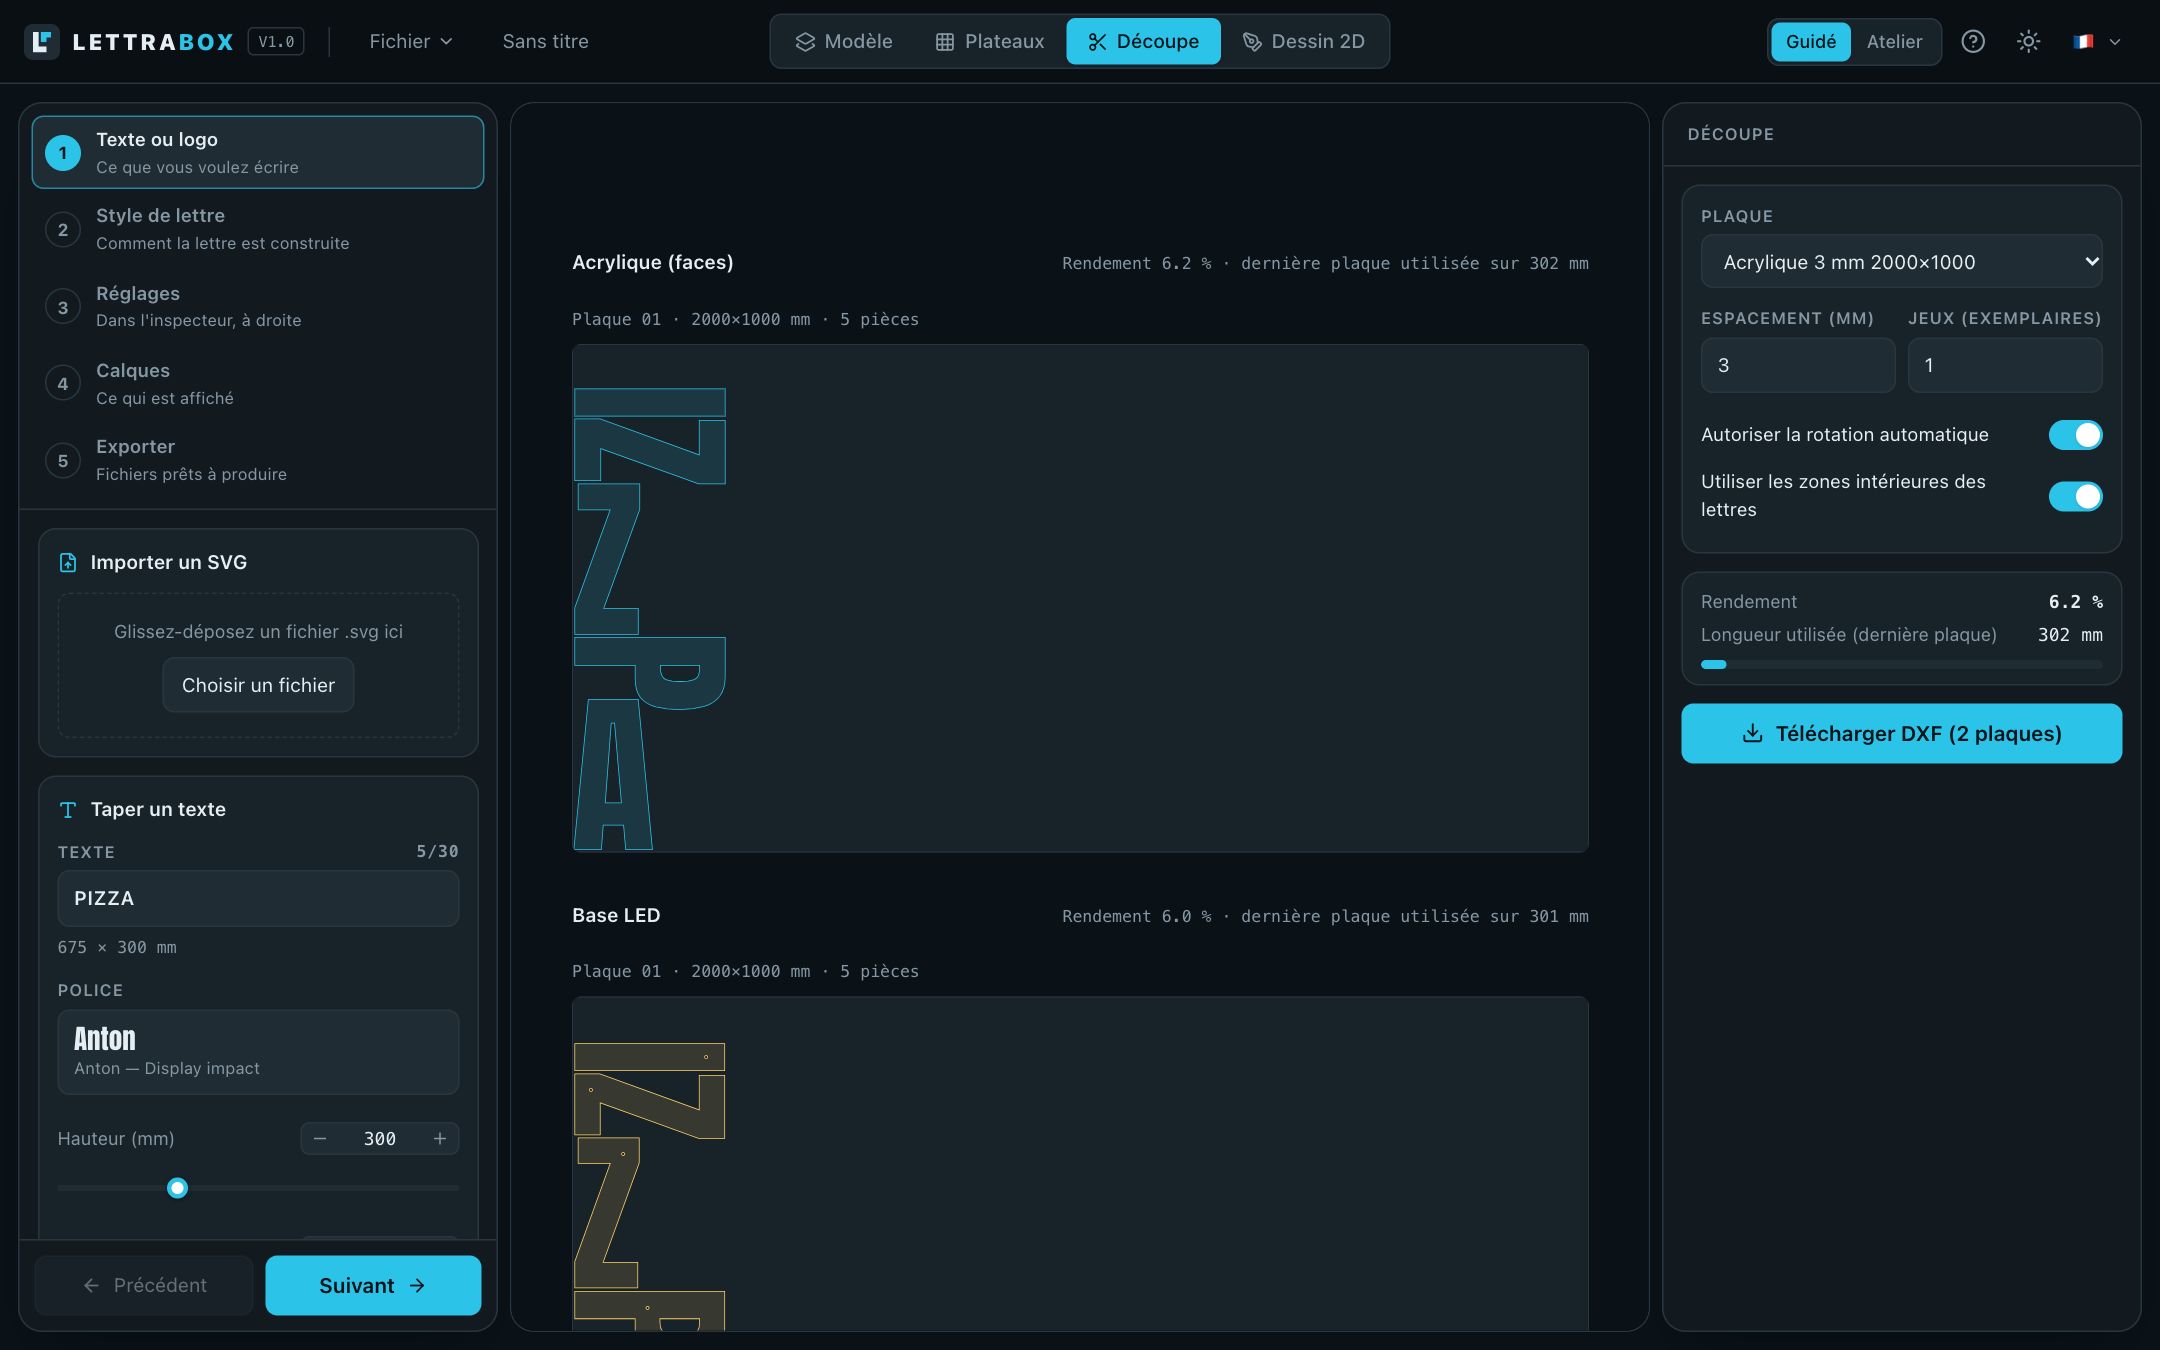Viewport: 2160px width, 1350px height.
Task: Open the Anton font selector
Action: tap(258, 1052)
